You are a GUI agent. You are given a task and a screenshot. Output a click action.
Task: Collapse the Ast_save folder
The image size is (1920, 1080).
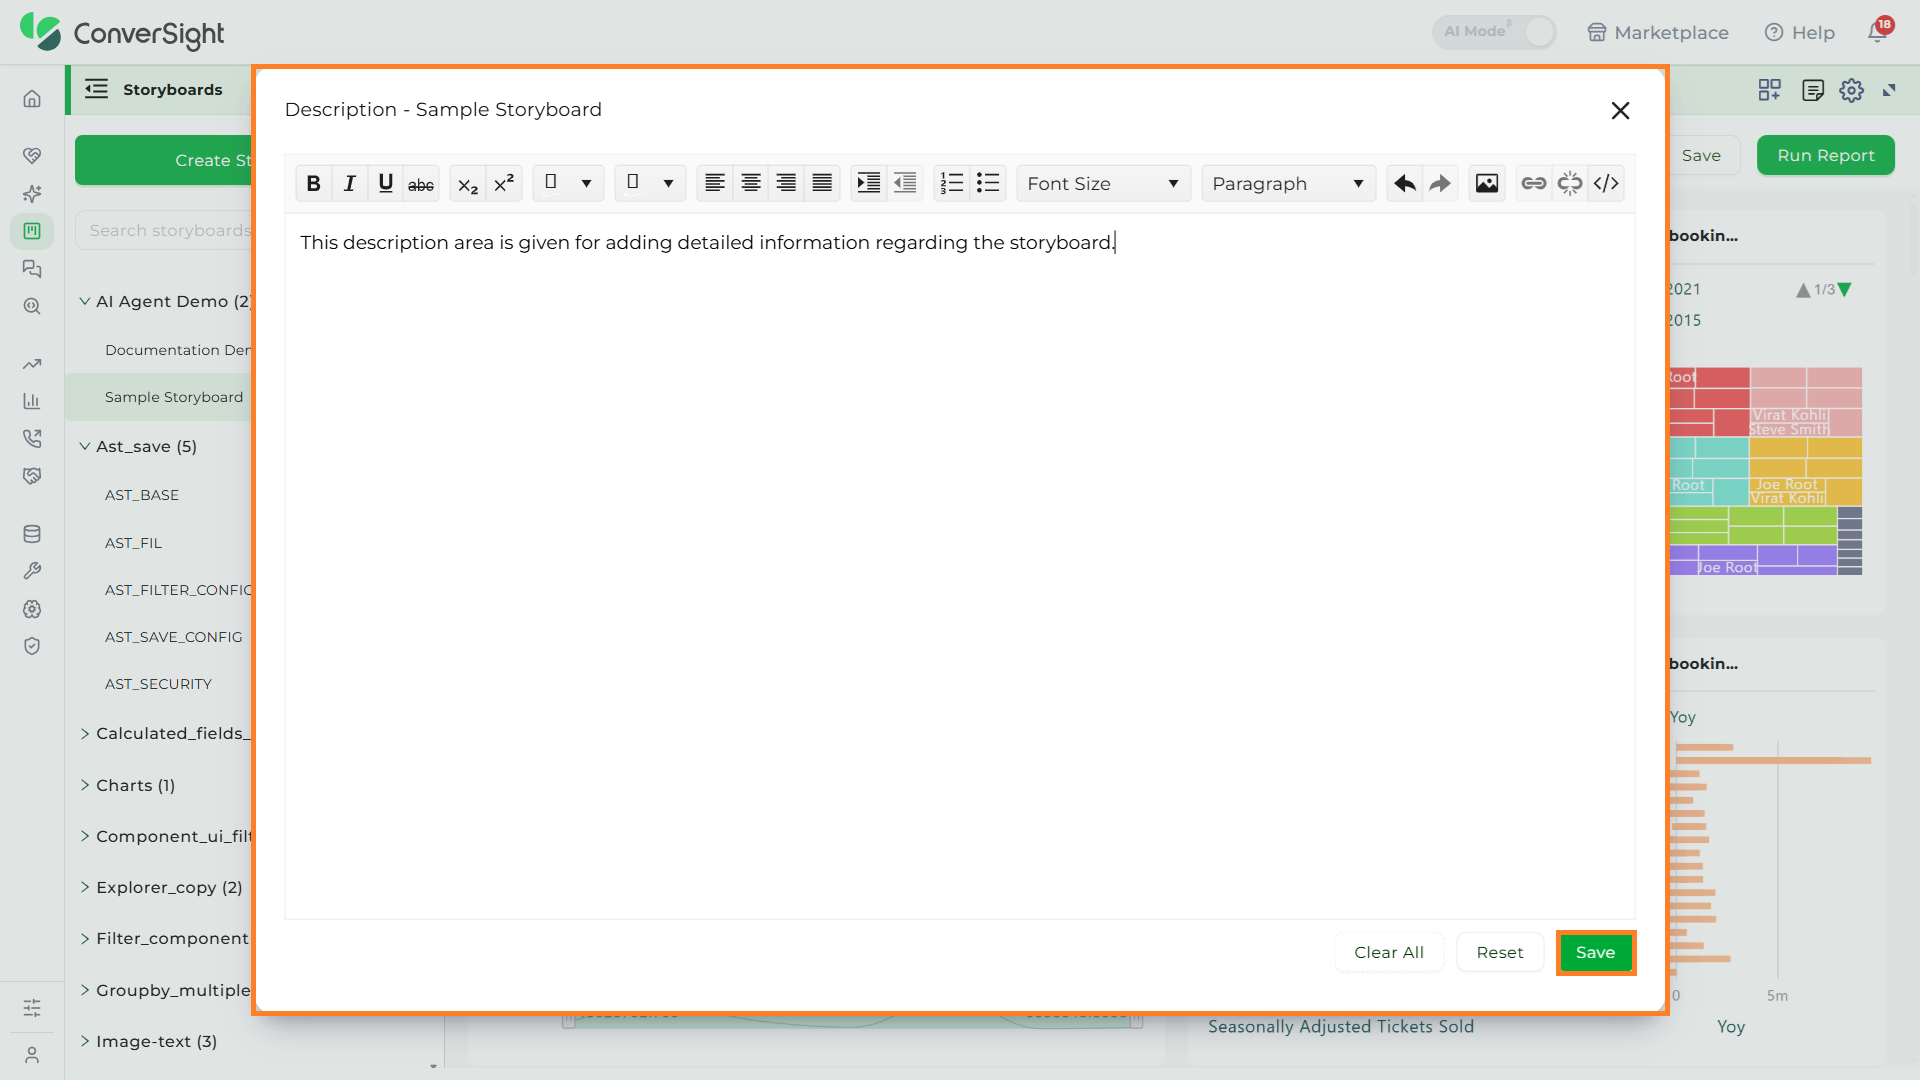pos(85,446)
